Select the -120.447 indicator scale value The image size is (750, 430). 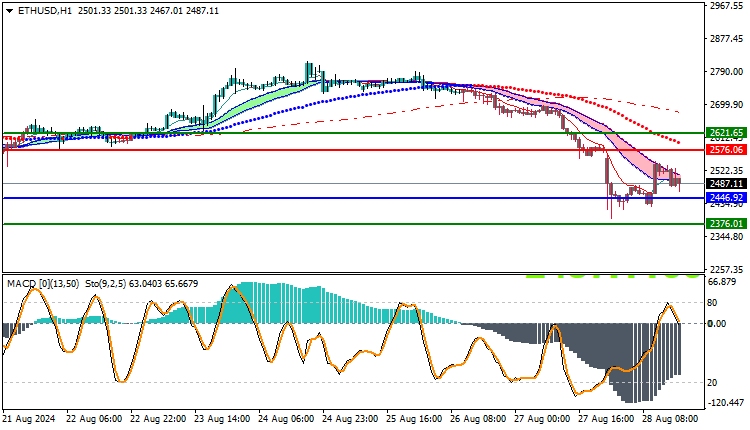coord(726,403)
